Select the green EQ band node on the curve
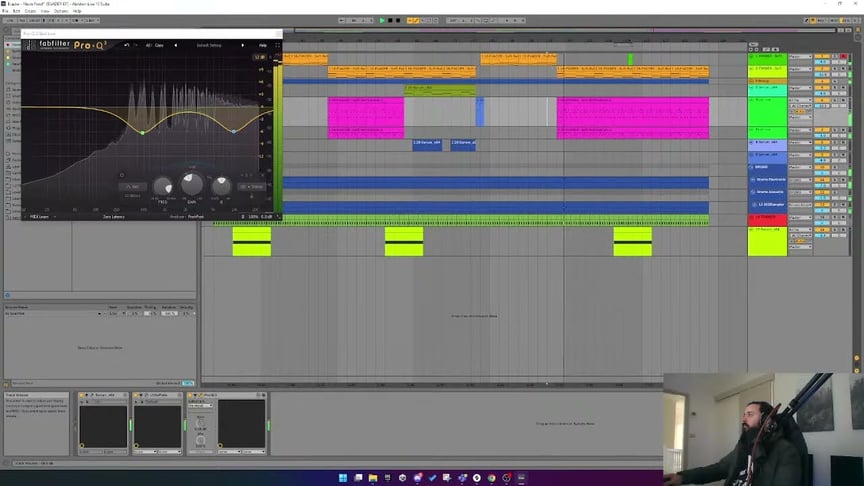 coord(142,132)
